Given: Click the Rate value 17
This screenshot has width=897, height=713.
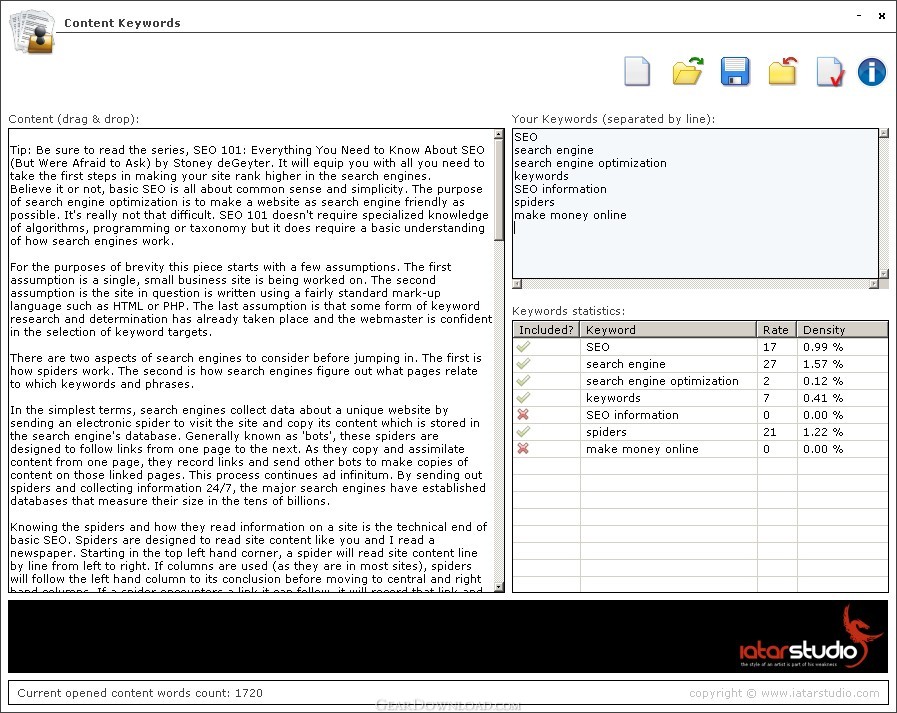Looking at the screenshot, I should tap(770, 347).
